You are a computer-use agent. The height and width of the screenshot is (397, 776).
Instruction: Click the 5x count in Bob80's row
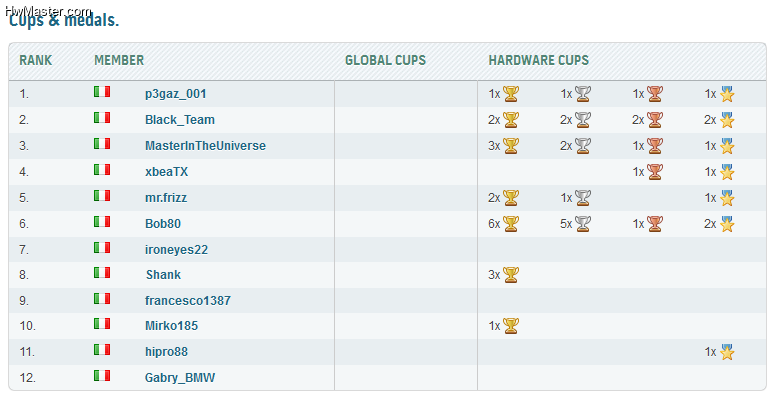coord(566,224)
